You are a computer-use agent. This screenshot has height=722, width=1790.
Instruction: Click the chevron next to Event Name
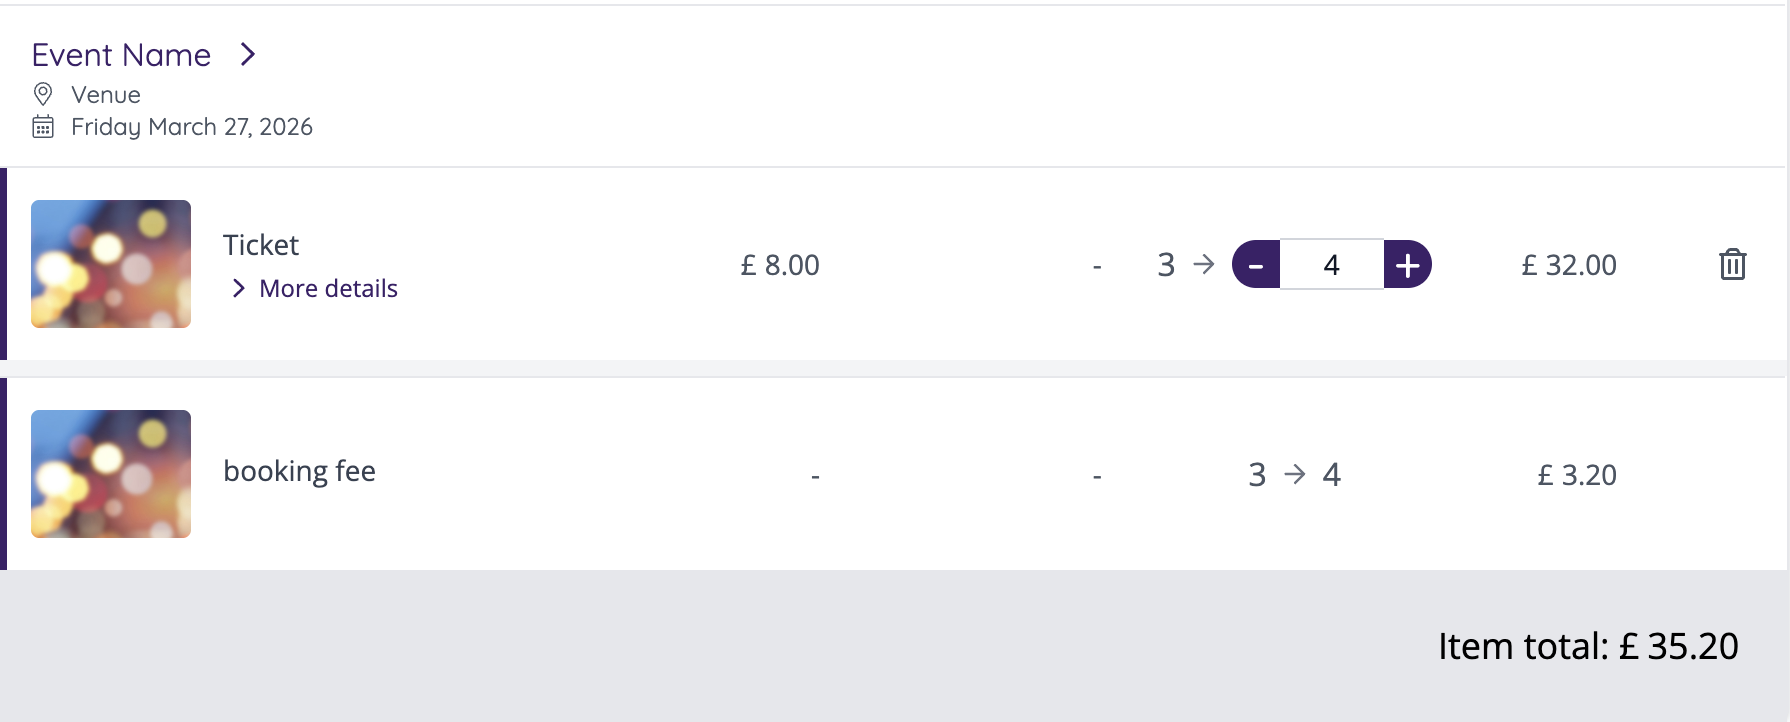[248, 55]
